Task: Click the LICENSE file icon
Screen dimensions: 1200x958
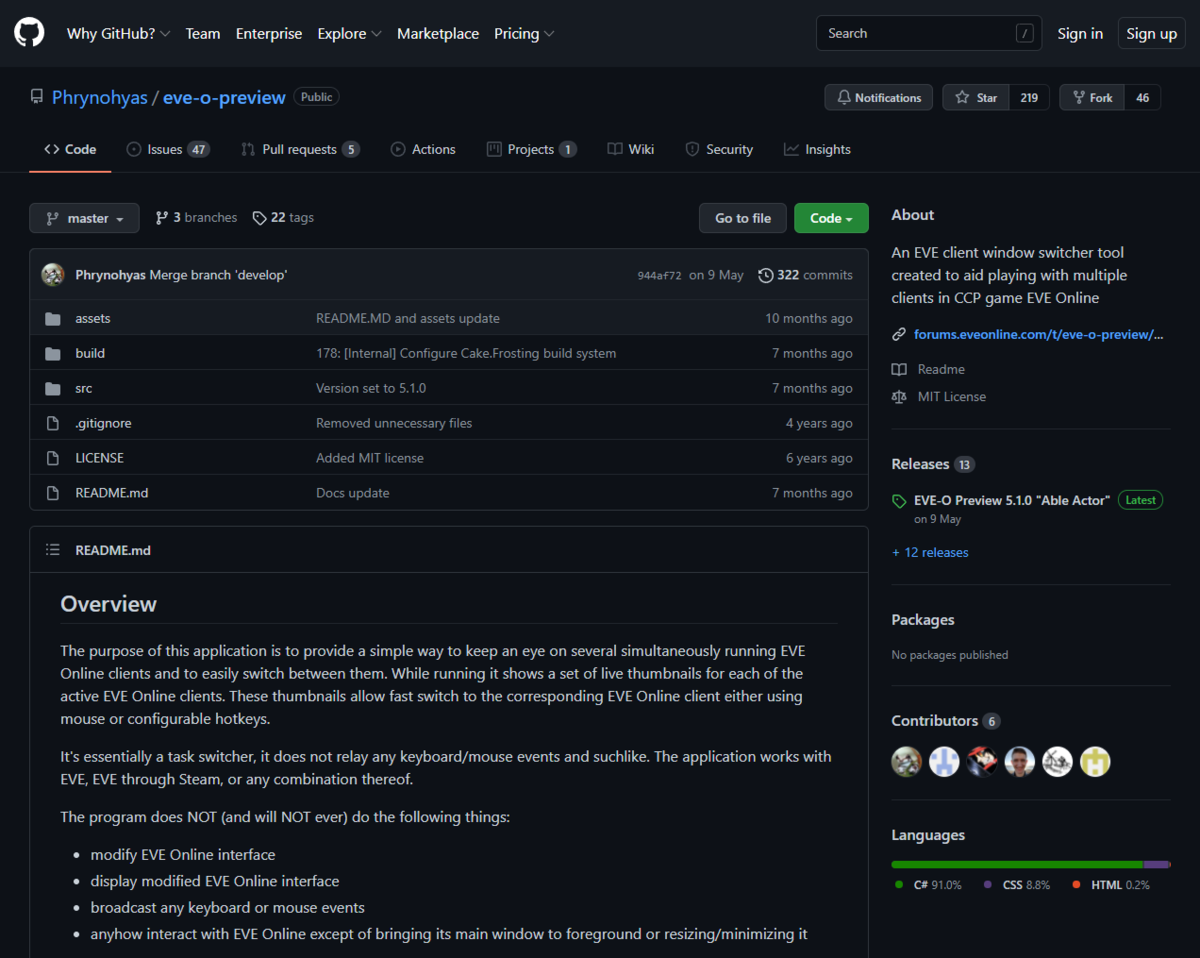Action: [53, 458]
